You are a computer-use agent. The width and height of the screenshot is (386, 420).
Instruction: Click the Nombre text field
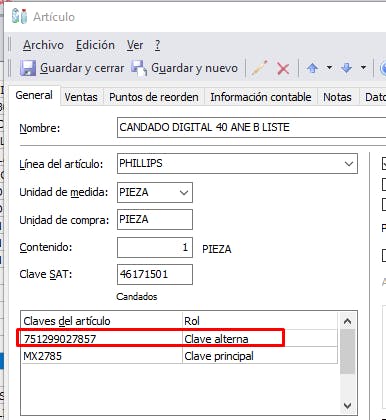click(251, 127)
